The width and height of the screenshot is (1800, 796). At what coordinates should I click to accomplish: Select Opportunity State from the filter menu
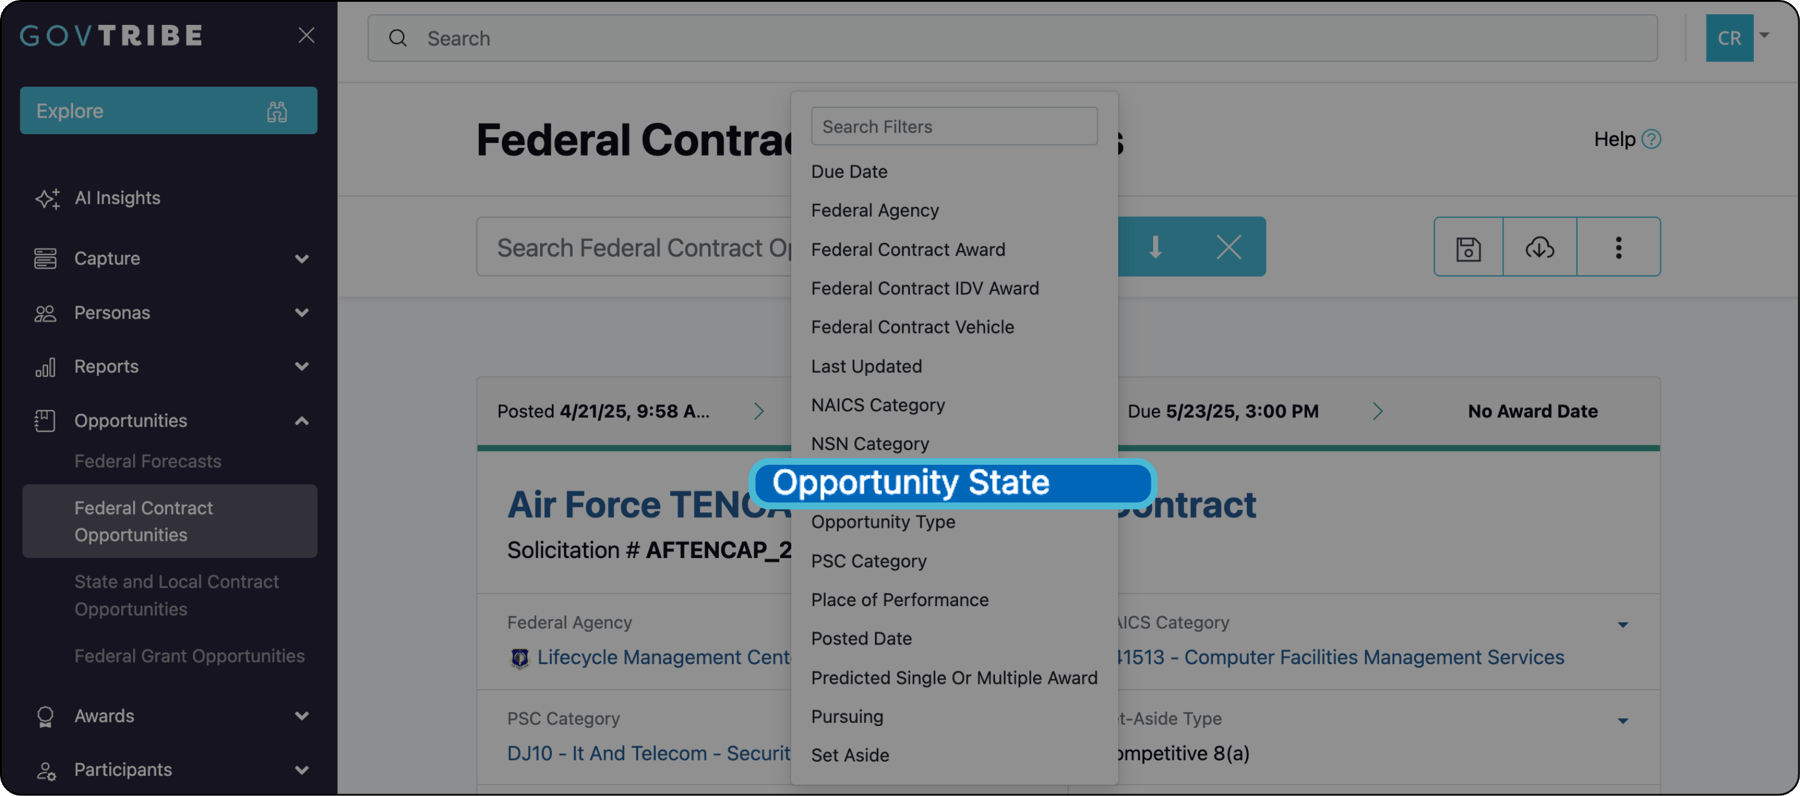951,483
